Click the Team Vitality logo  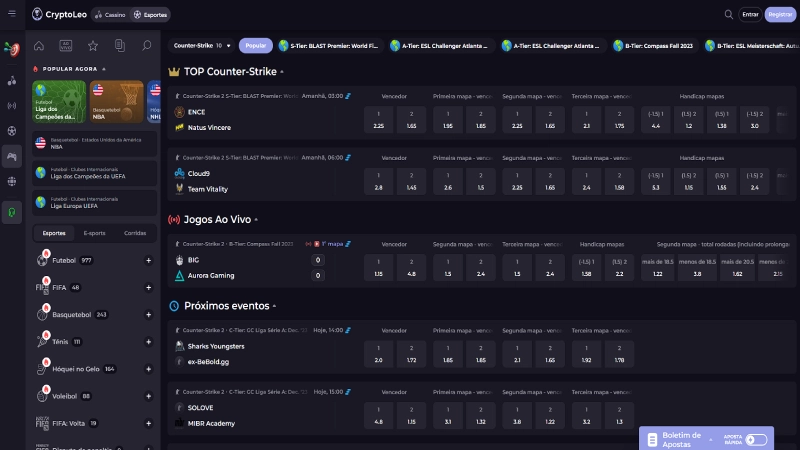coord(179,189)
